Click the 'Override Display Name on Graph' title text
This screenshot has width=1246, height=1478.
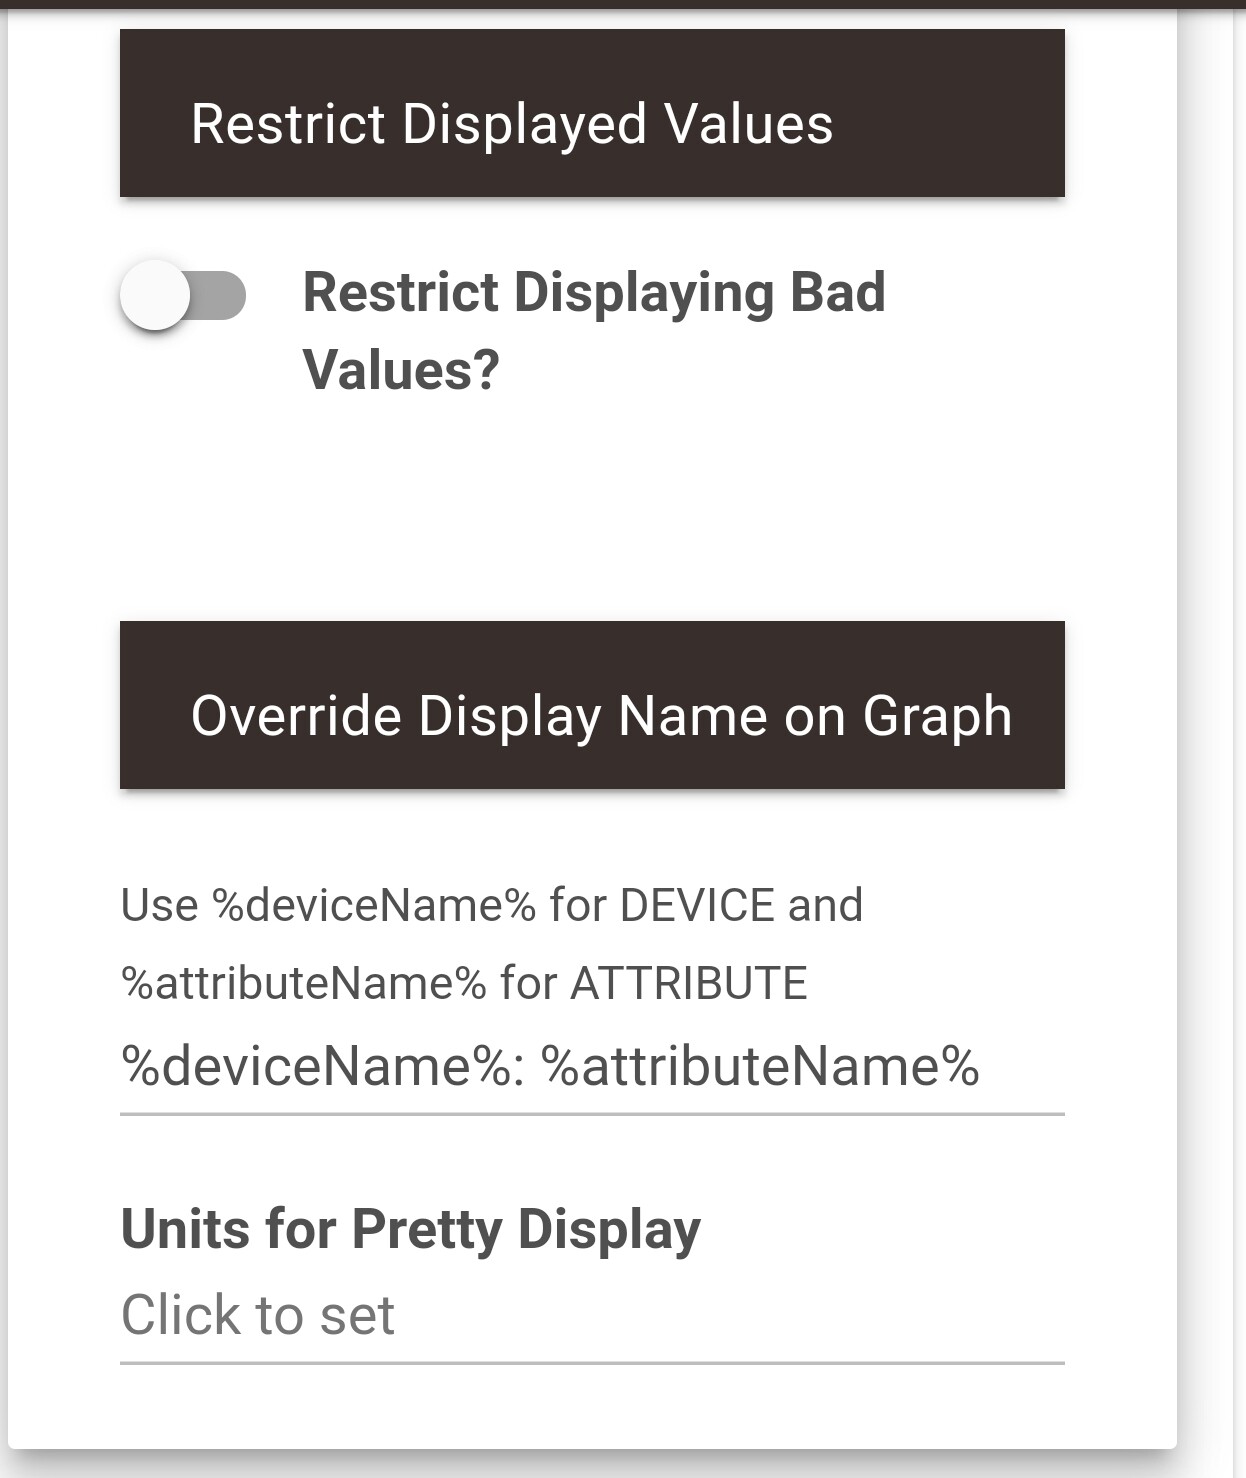tap(601, 716)
